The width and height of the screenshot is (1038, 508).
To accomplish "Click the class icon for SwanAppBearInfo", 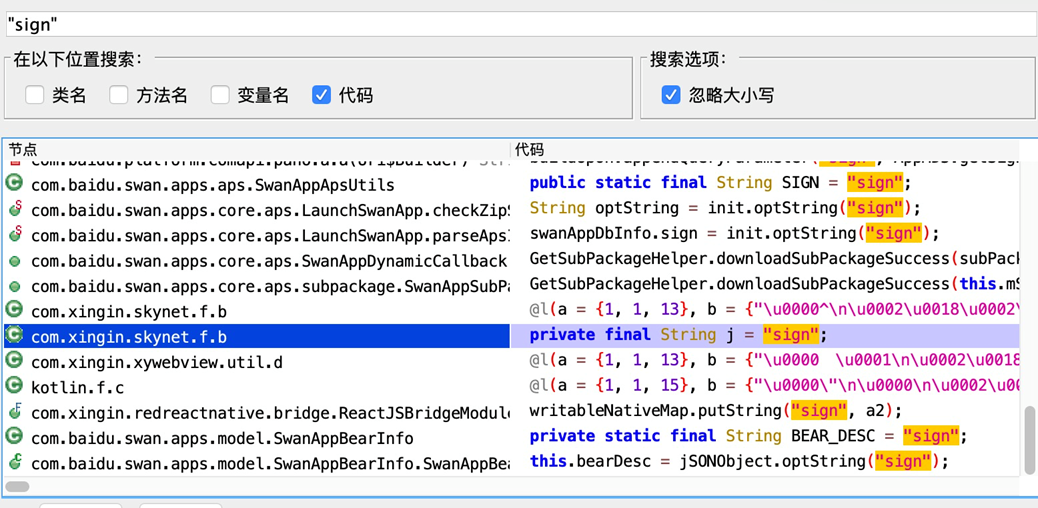I will tap(15, 437).
